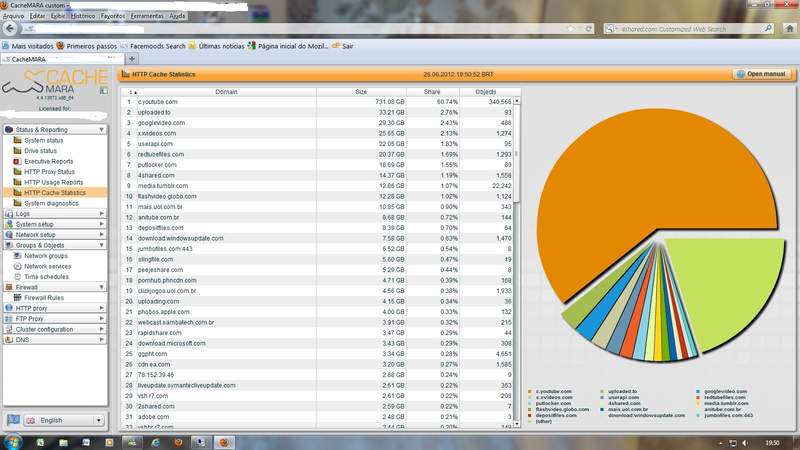
Task: Open the Ajuda menu
Action: 177,16
